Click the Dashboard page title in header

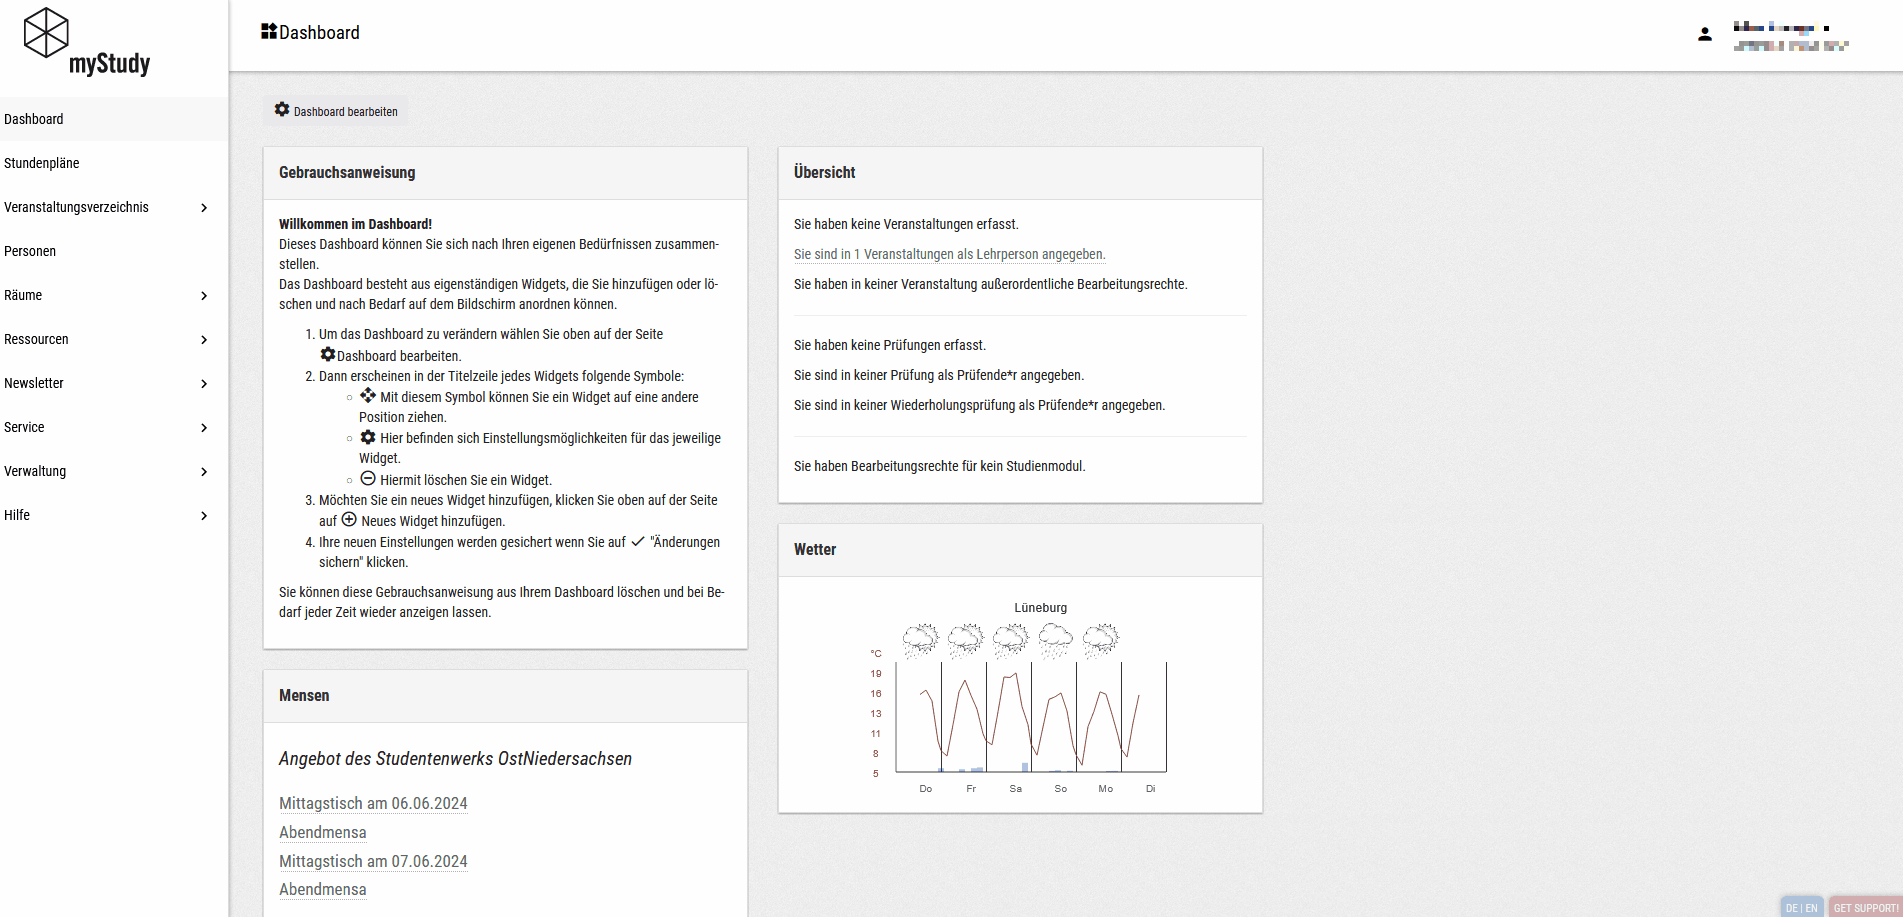(x=319, y=32)
